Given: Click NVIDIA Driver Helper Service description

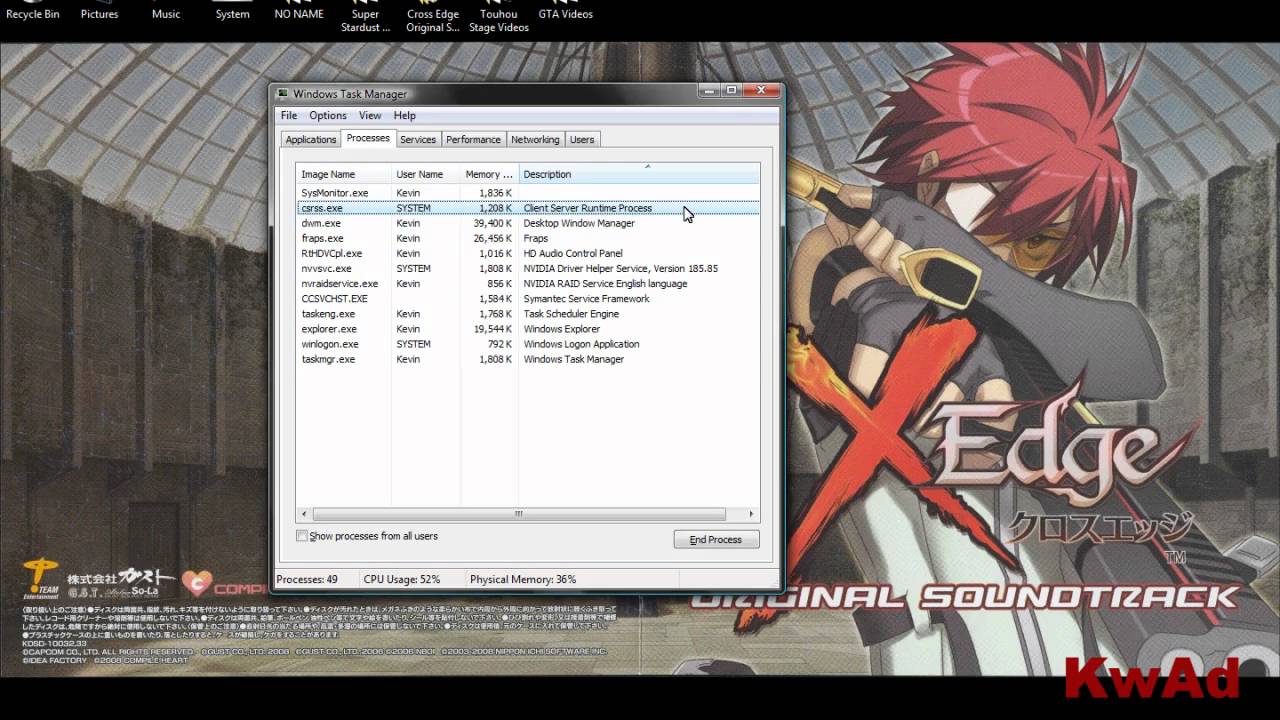Looking at the screenshot, I should [620, 268].
